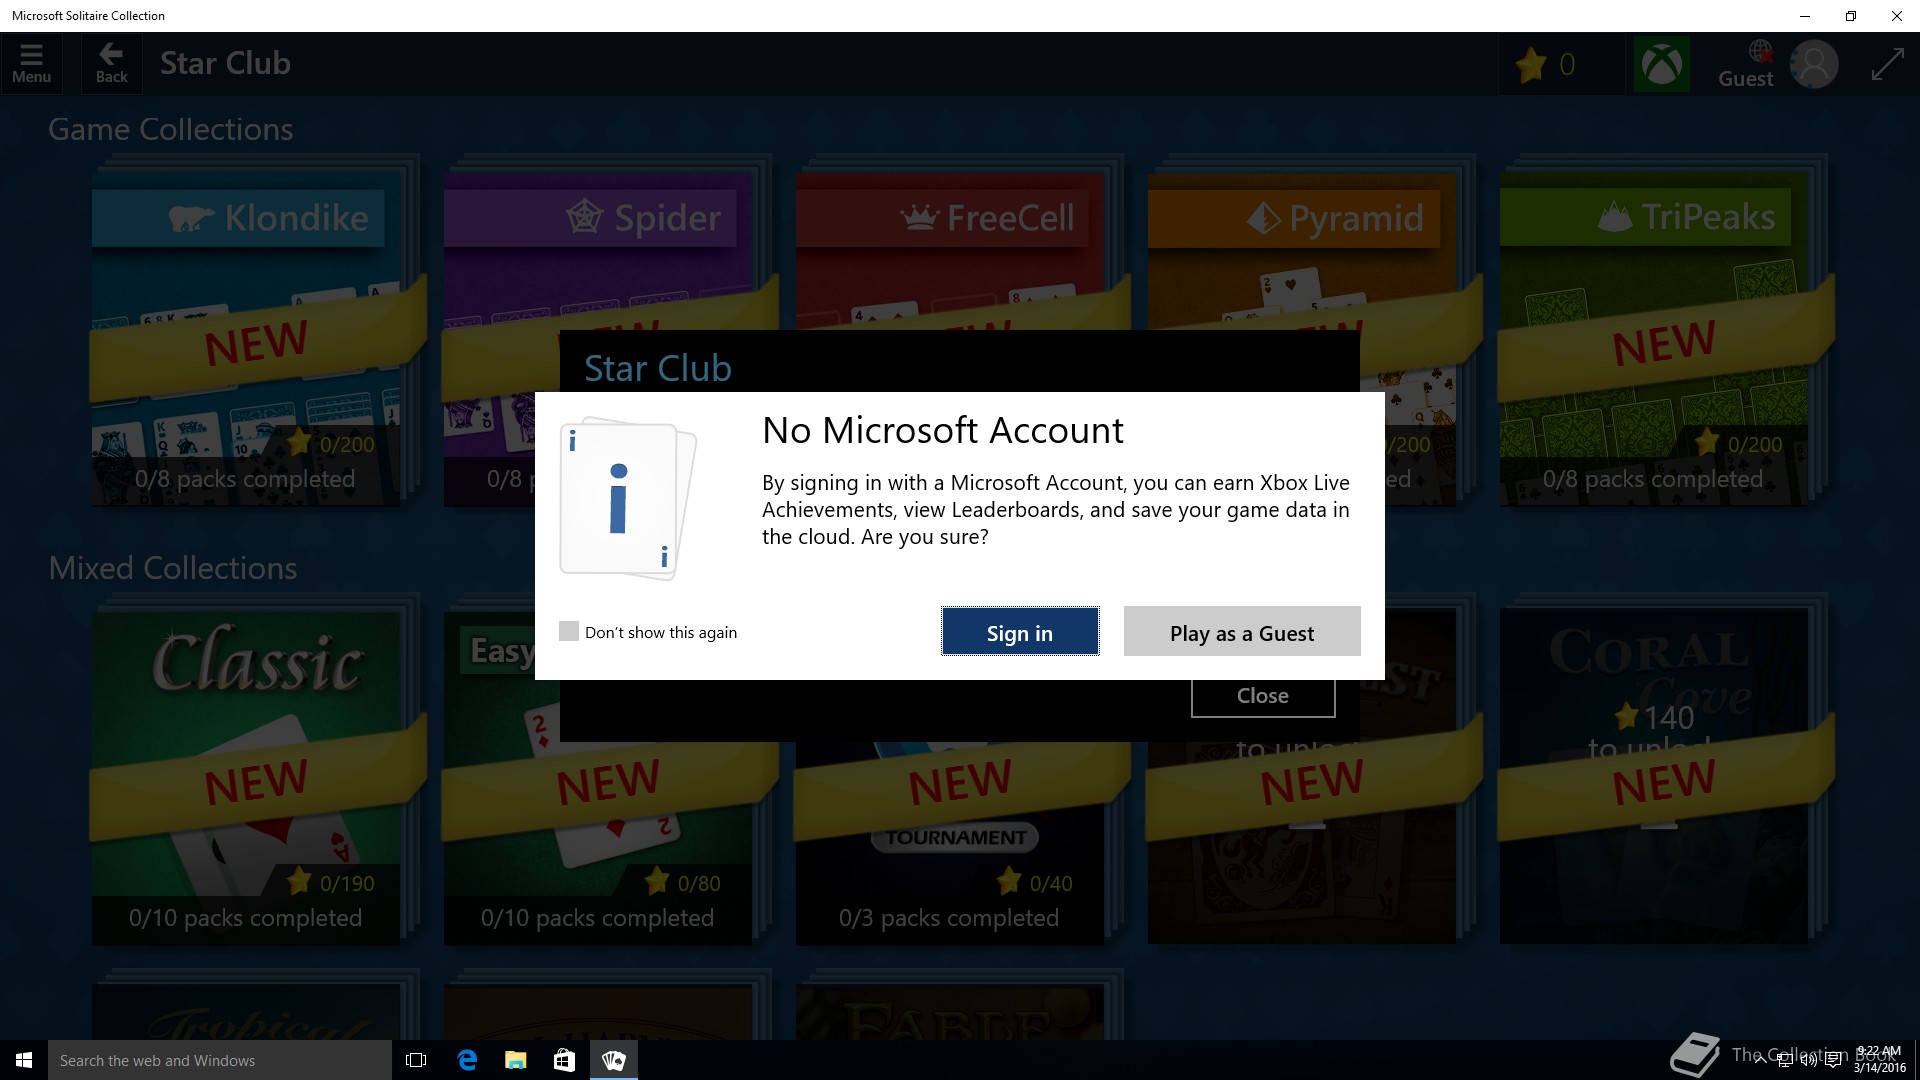Viewport: 1920px width, 1080px height.
Task: Open Windows Start menu
Action: click(24, 1060)
